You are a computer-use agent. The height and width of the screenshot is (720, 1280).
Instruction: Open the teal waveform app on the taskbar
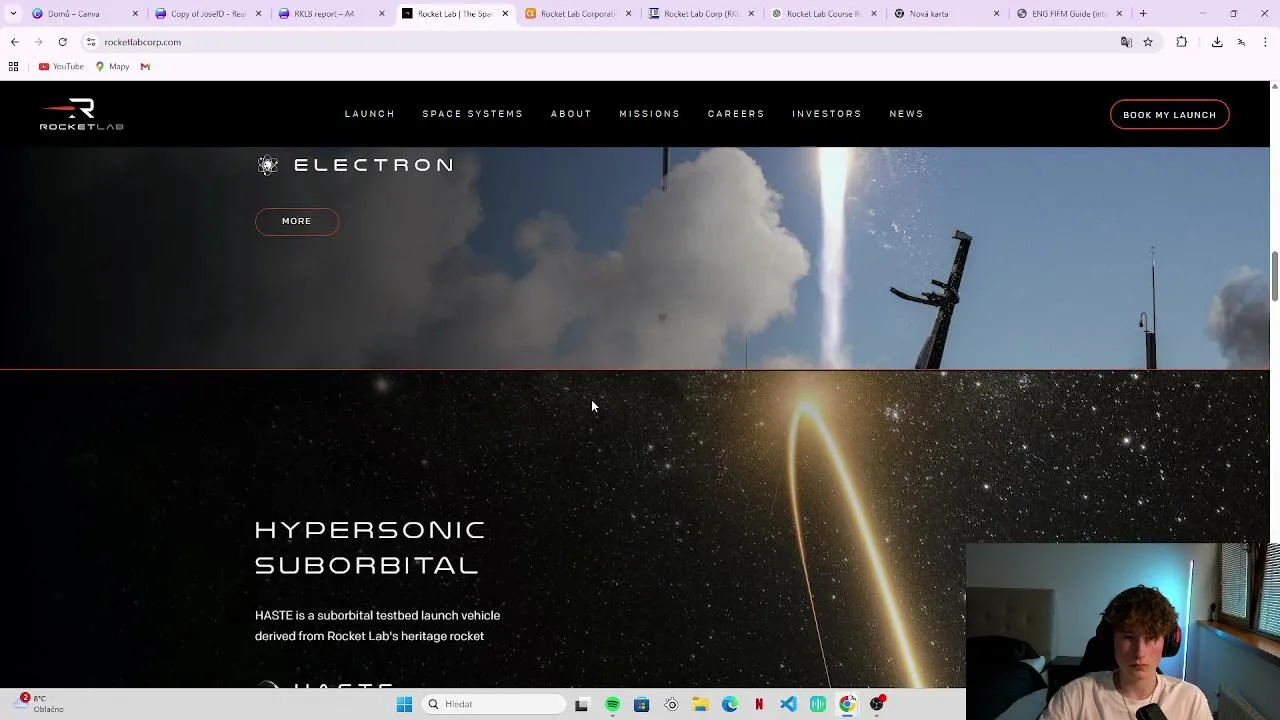(818, 704)
